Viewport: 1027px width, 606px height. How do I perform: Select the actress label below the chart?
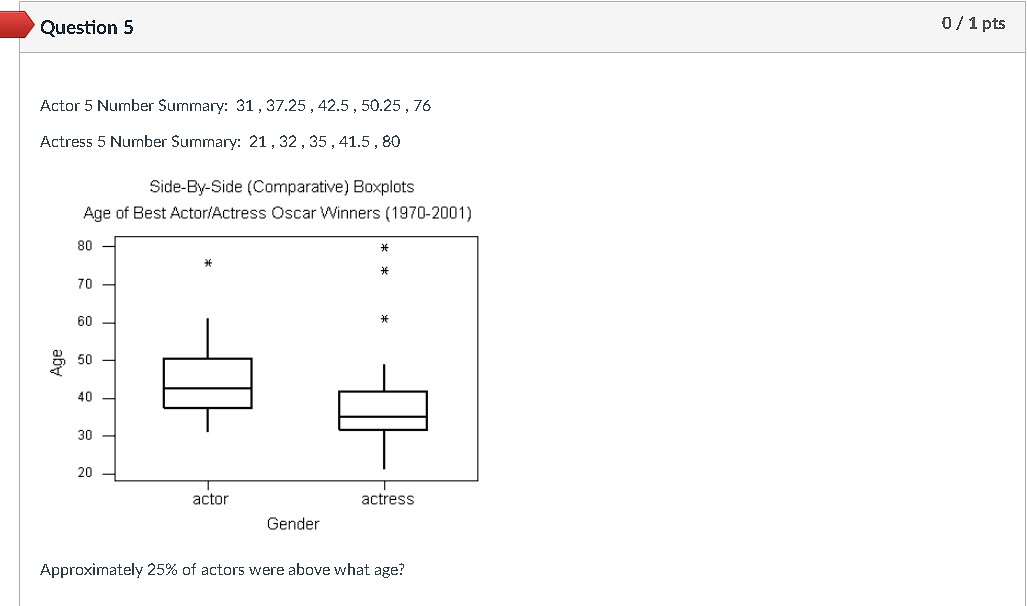pos(388,498)
